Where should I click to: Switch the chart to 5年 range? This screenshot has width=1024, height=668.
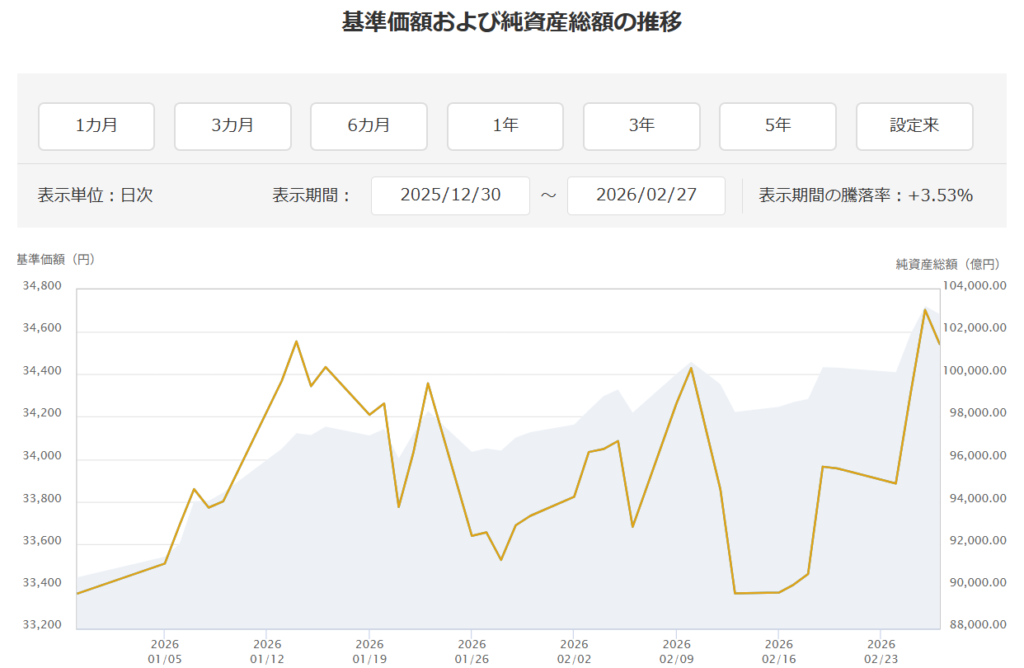pos(777,126)
